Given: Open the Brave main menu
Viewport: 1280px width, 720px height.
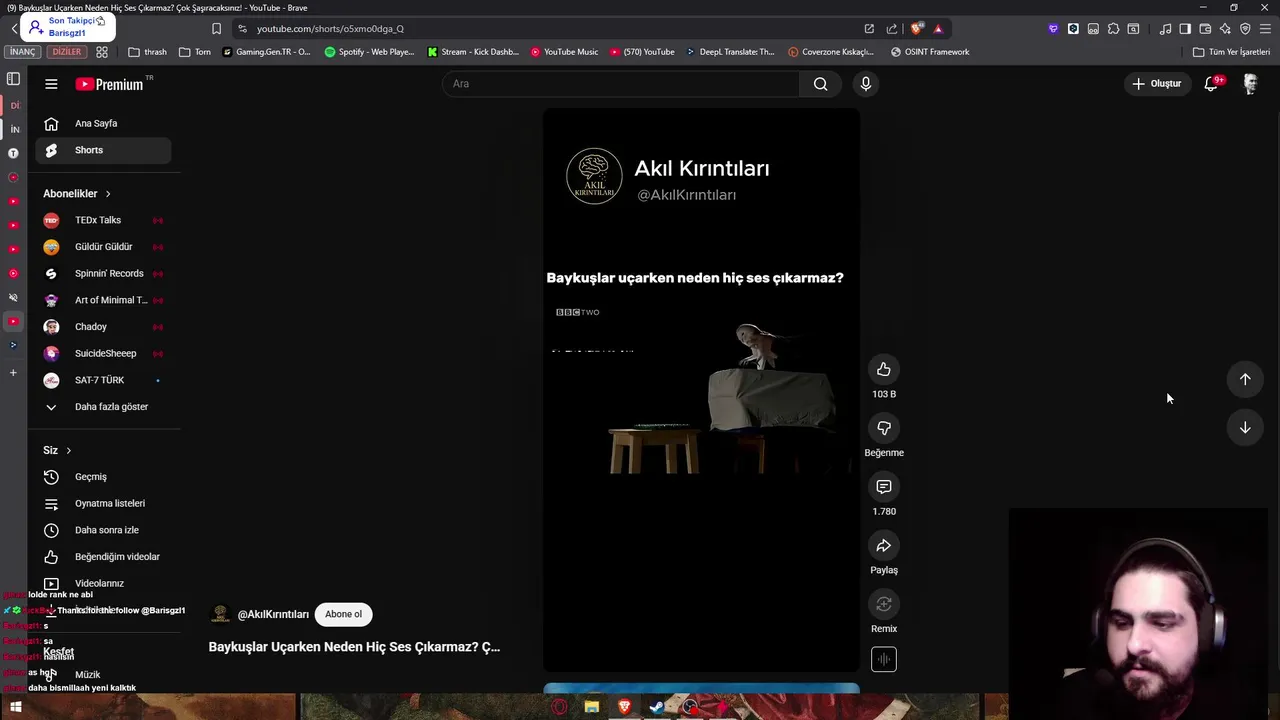Looking at the screenshot, I should point(1265,29).
